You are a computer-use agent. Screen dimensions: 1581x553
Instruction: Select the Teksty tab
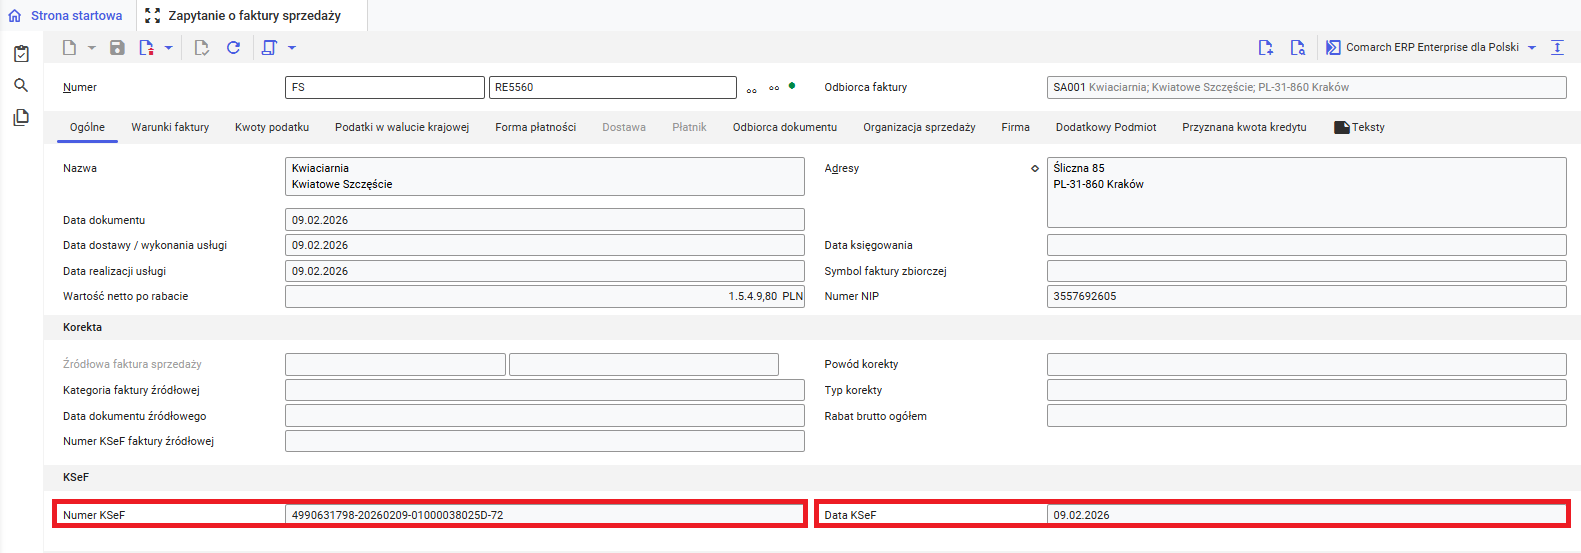click(1360, 127)
